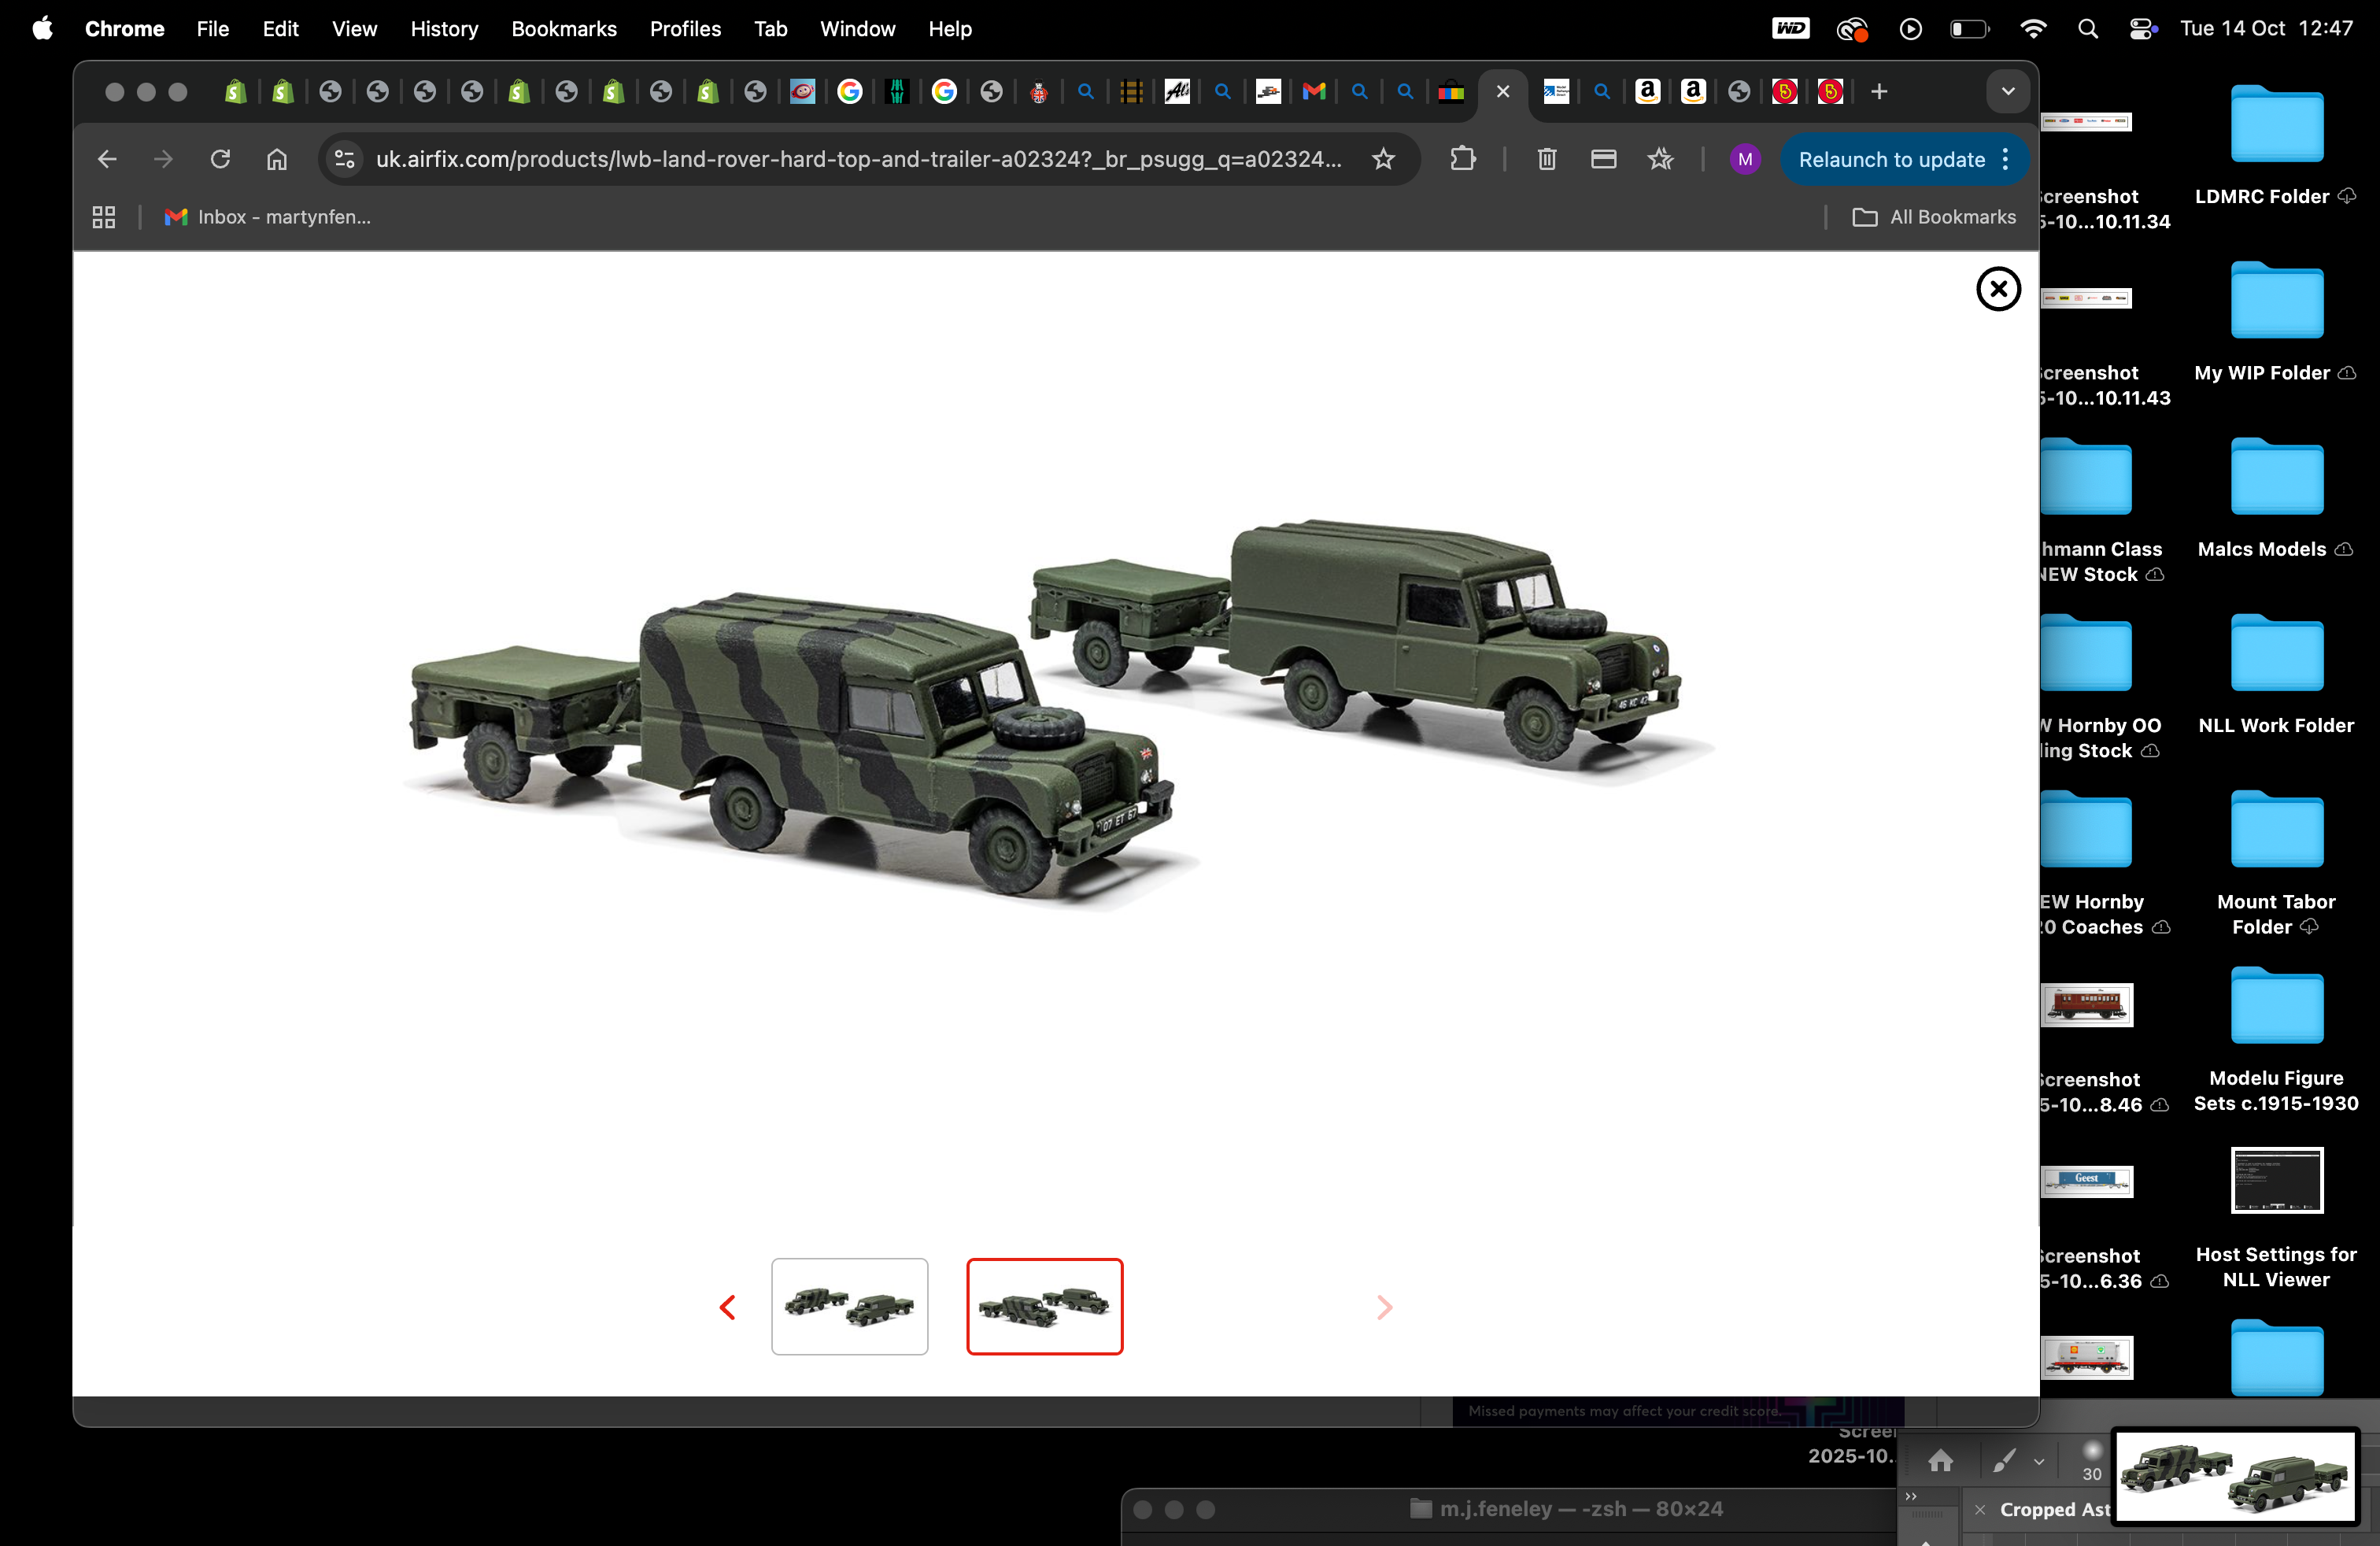Go to the browser home page icon
The width and height of the screenshot is (2380, 1546).
click(x=277, y=159)
